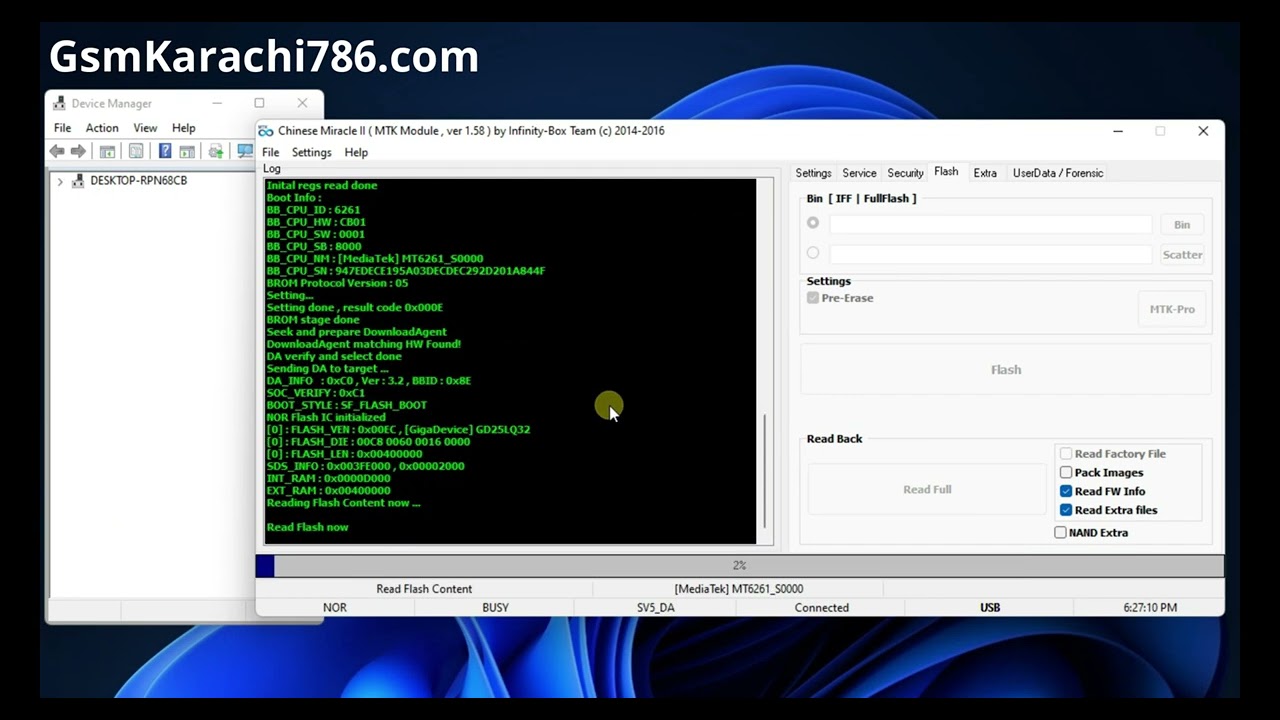This screenshot has width=1280, height=720.
Task: Open Properties icon in Device Manager toolbar
Action: [x=136, y=151]
